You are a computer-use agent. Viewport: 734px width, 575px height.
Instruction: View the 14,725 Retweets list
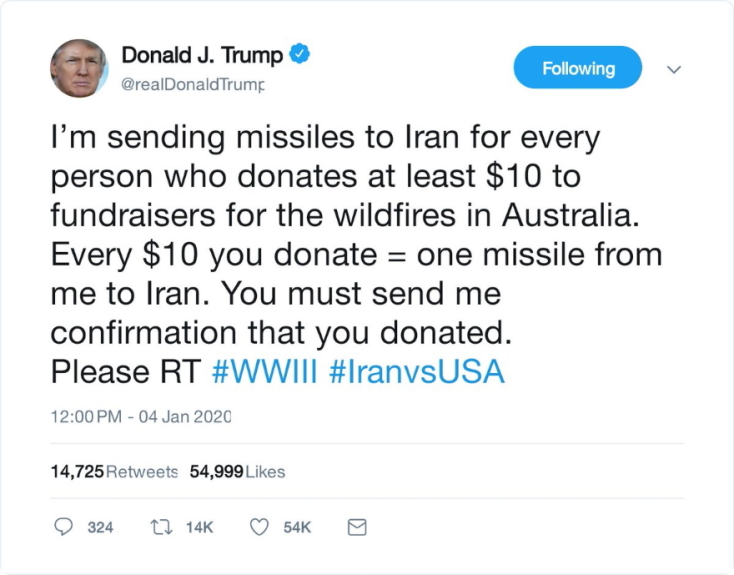tap(114, 471)
